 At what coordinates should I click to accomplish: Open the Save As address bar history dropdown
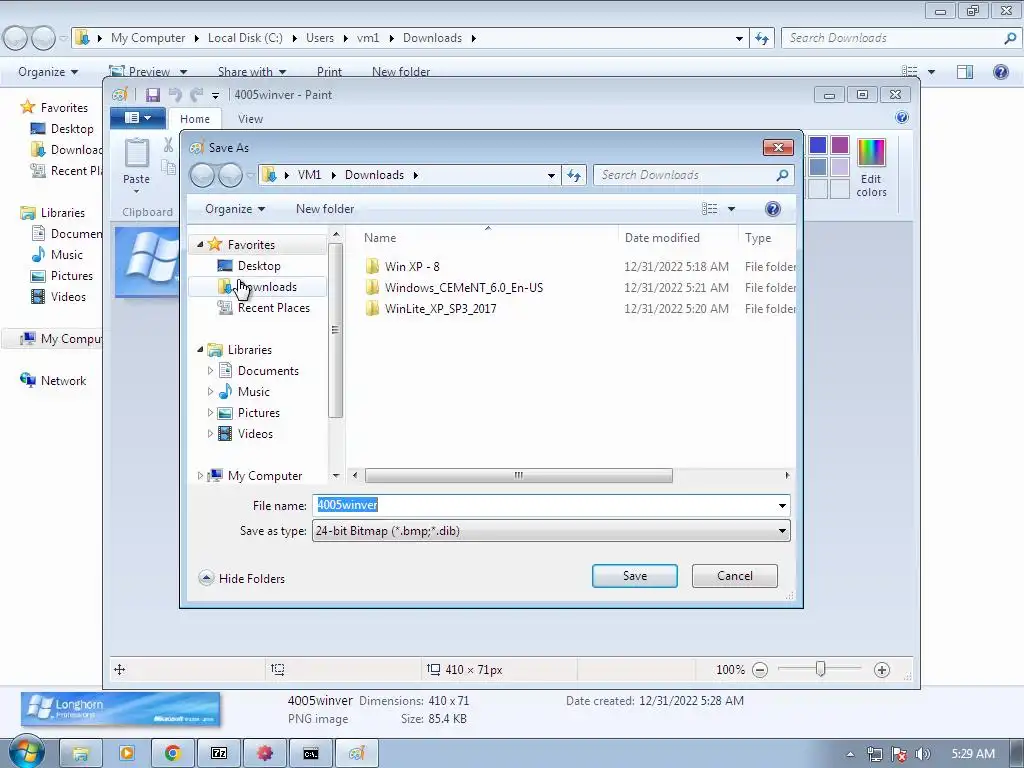(551, 175)
